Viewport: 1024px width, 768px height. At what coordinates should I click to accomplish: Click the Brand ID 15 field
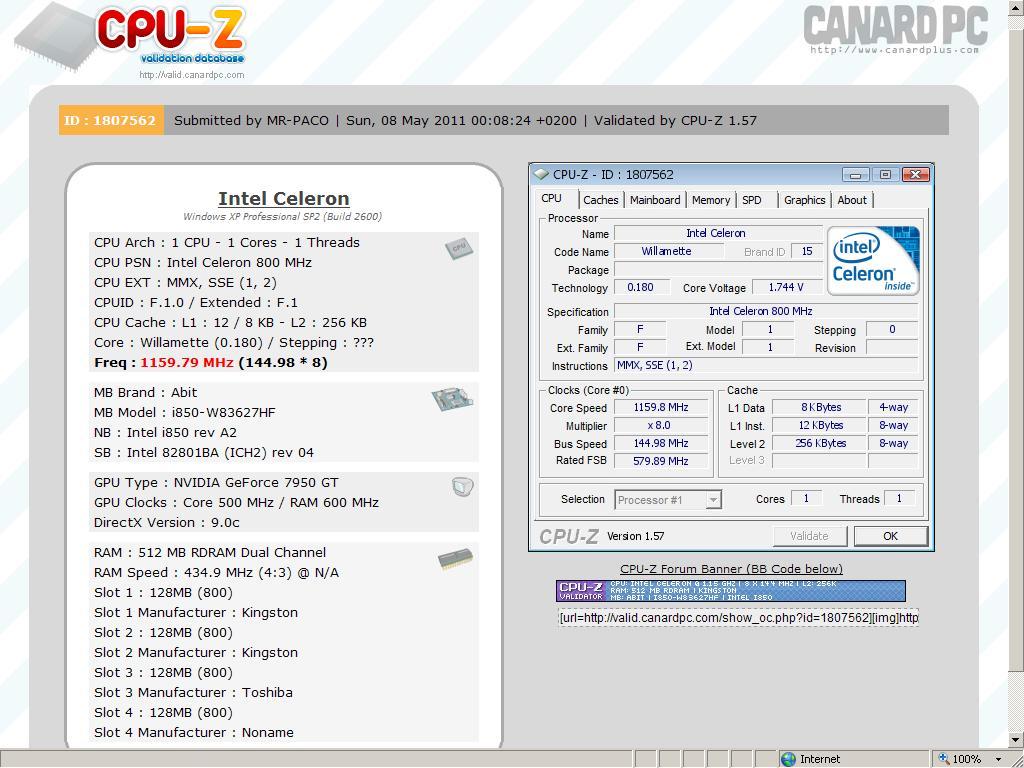pyautogui.click(x=807, y=251)
